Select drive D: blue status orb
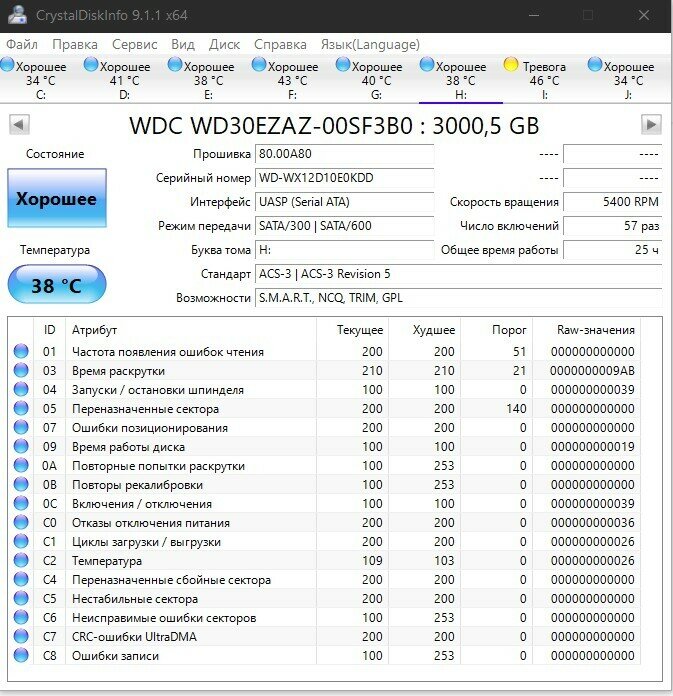This screenshot has height=696, width=673. [x=91, y=65]
